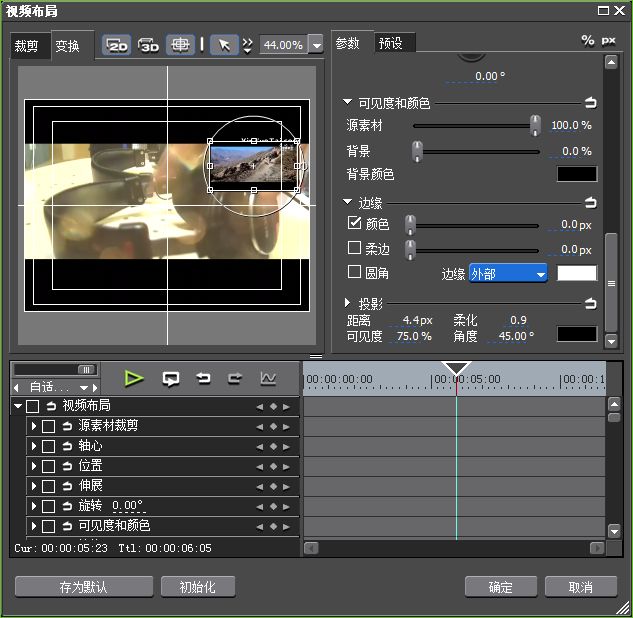633x618 pixels.
Task: Switch to 2D layout mode
Action: coord(117,45)
